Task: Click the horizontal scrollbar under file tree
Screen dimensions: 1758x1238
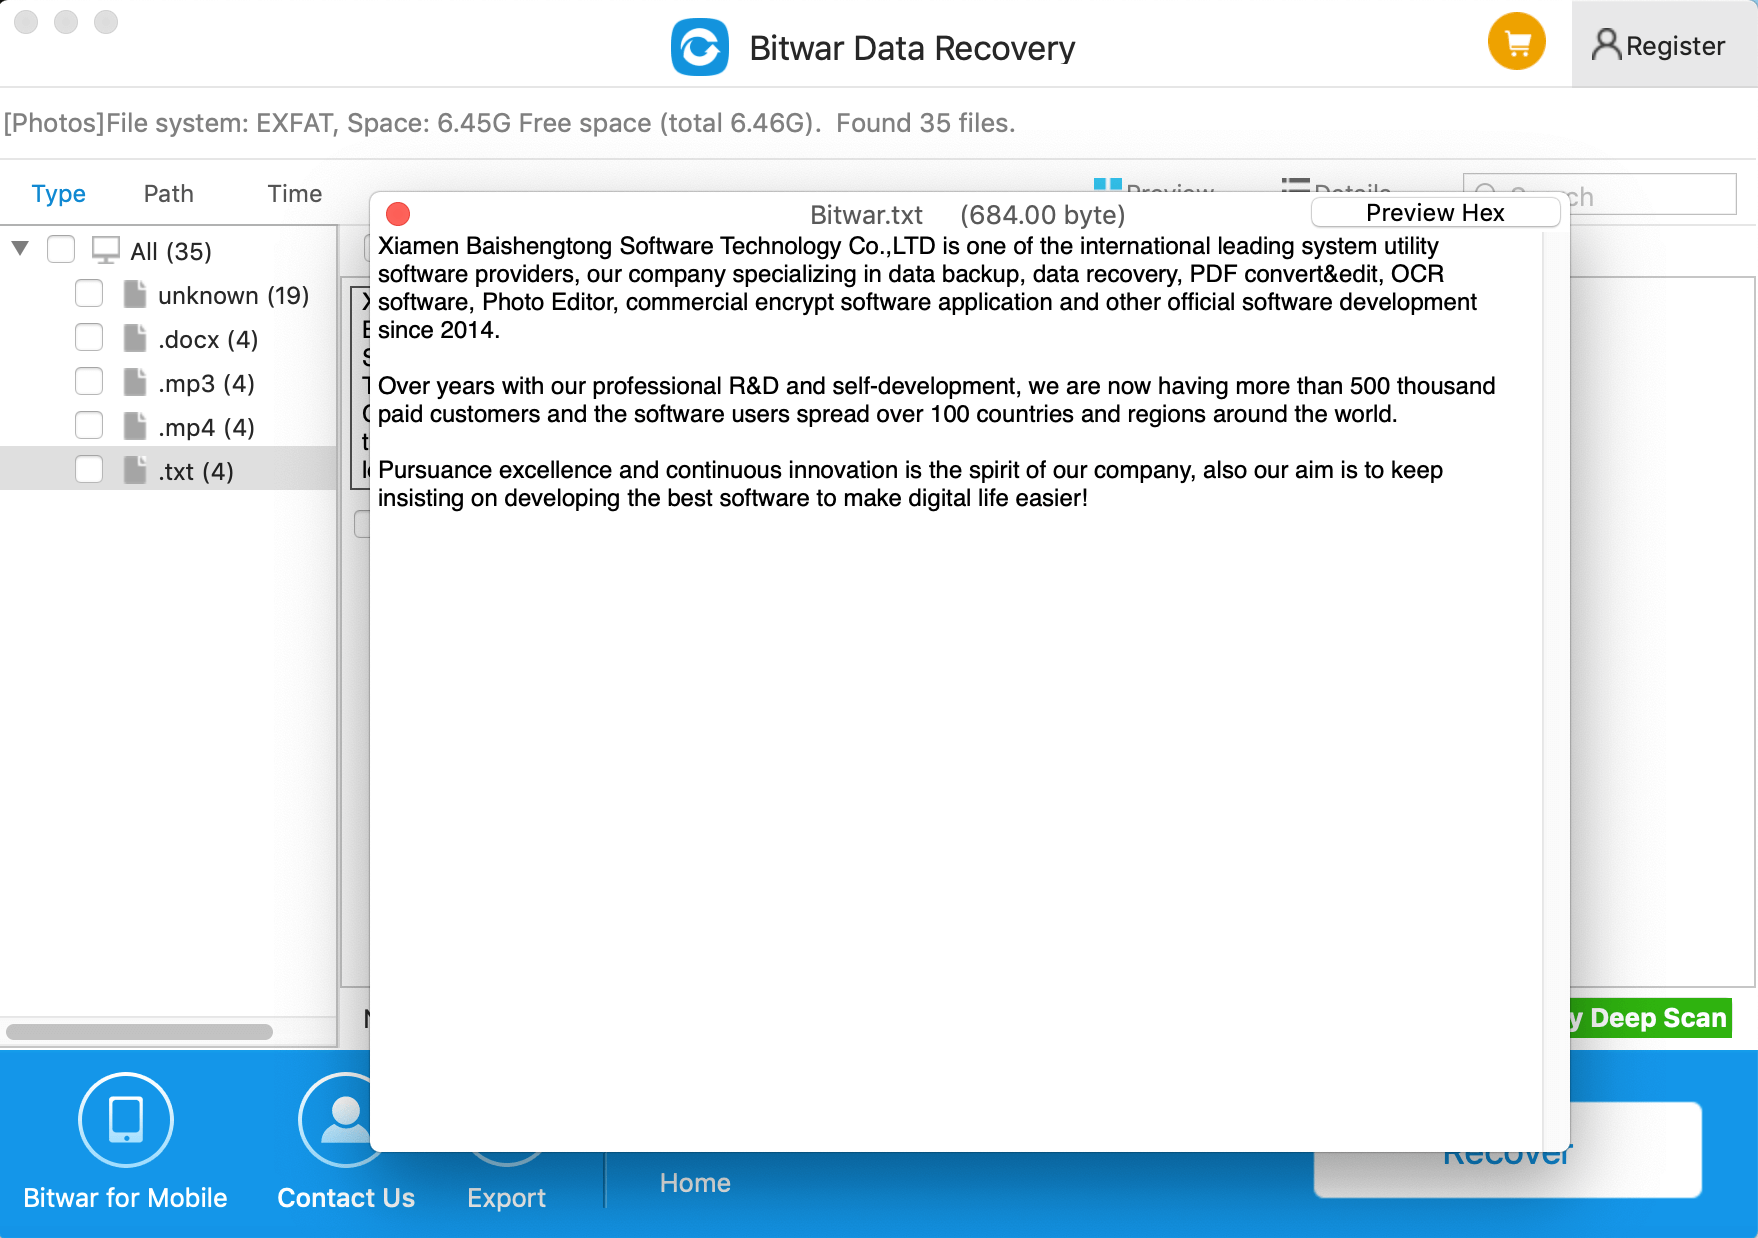Action: click(139, 1031)
